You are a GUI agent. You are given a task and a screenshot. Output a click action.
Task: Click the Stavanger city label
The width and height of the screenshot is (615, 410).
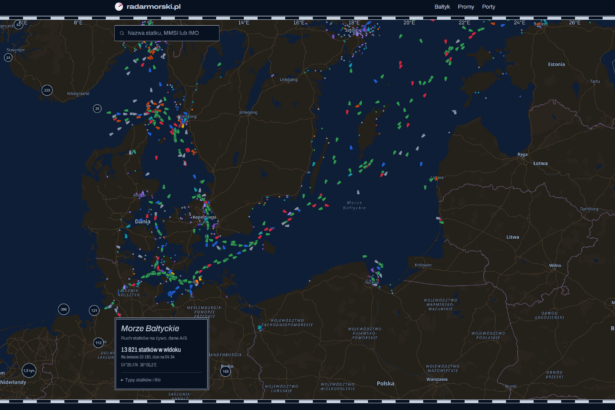tap(16, 50)
